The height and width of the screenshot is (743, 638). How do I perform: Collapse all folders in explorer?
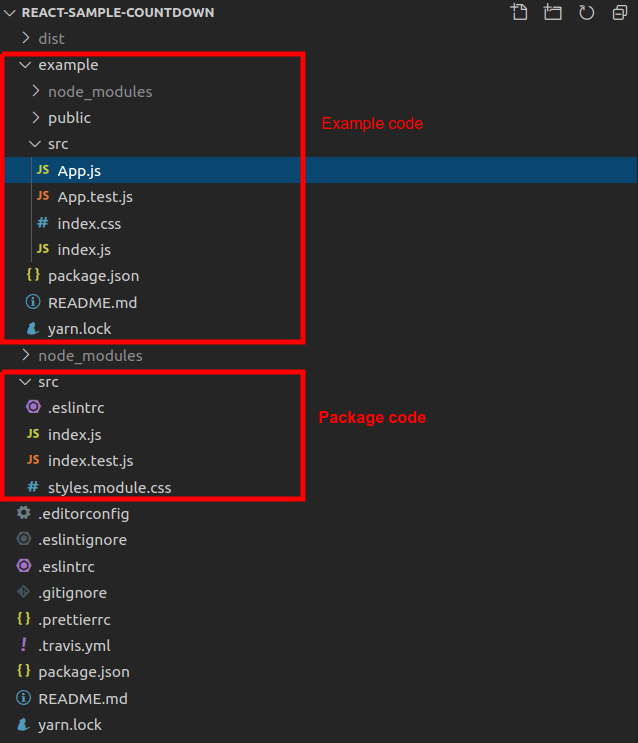(x=619, y=12)
